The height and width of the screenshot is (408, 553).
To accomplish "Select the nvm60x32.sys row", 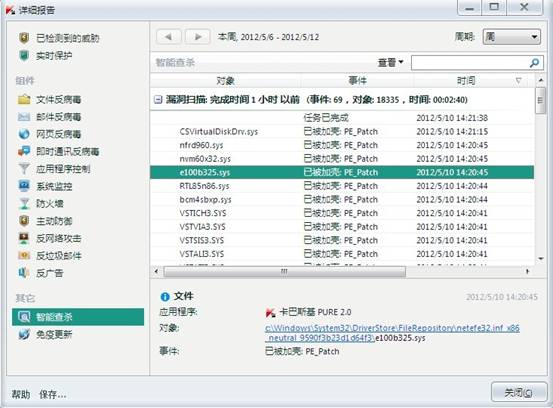I will click(342, 159).
